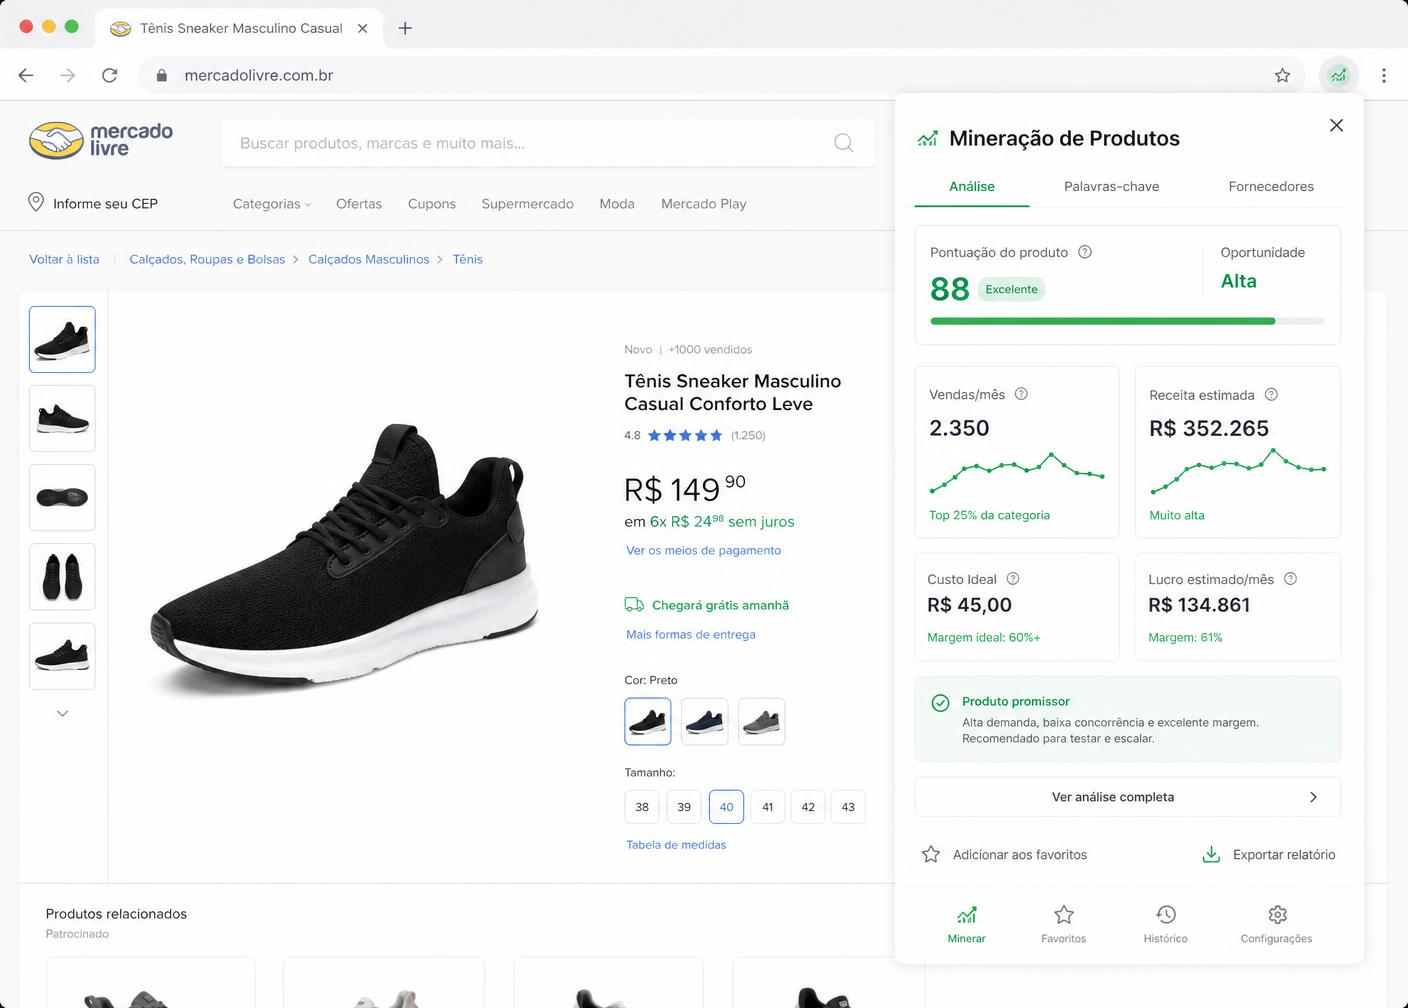Viewport: 1408px width, 1008px height.
Task: Open the Supermercado menu item
Action: (x=527, y=203)
